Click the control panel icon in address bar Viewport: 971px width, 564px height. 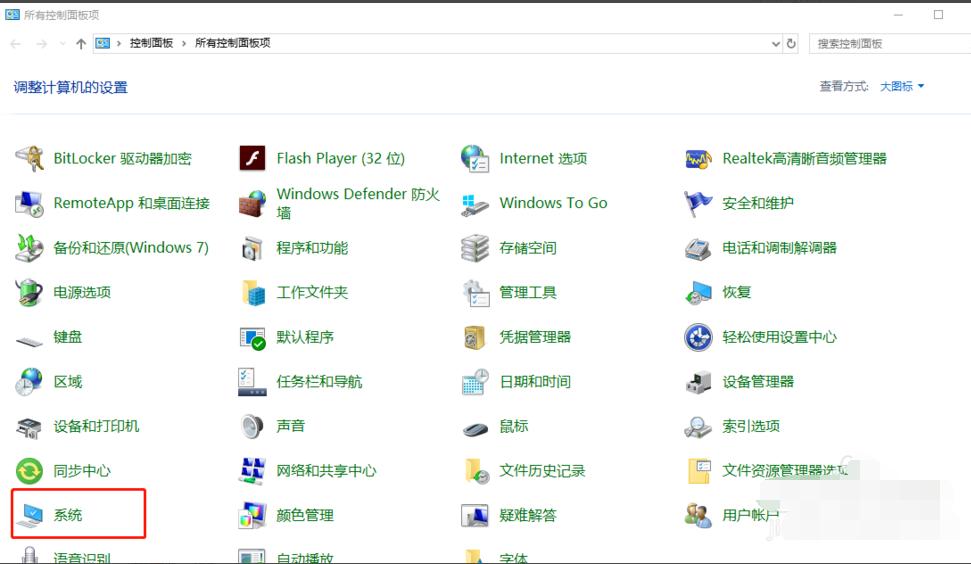point(103,43)
